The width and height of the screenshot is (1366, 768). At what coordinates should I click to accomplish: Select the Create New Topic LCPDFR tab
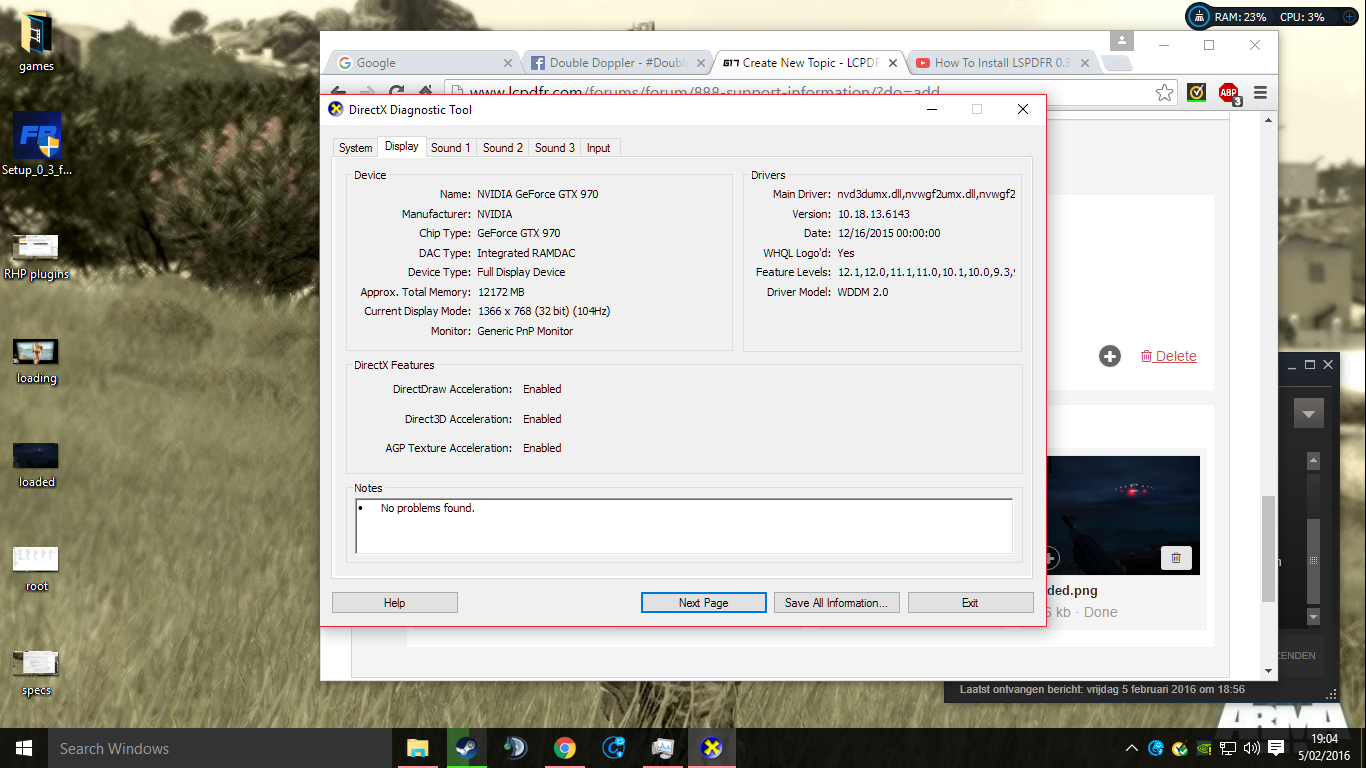point(808,63)
